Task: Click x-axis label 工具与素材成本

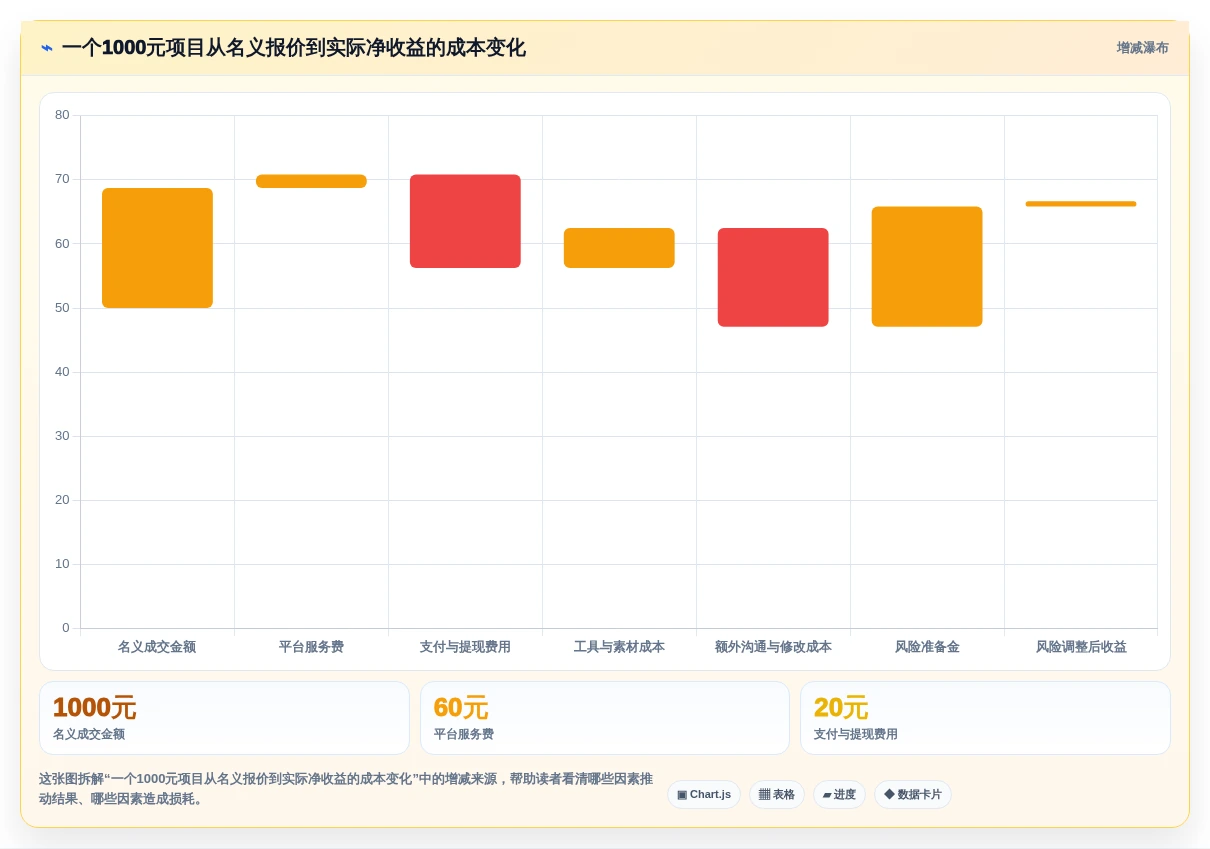Action: (x=619, y=647)
